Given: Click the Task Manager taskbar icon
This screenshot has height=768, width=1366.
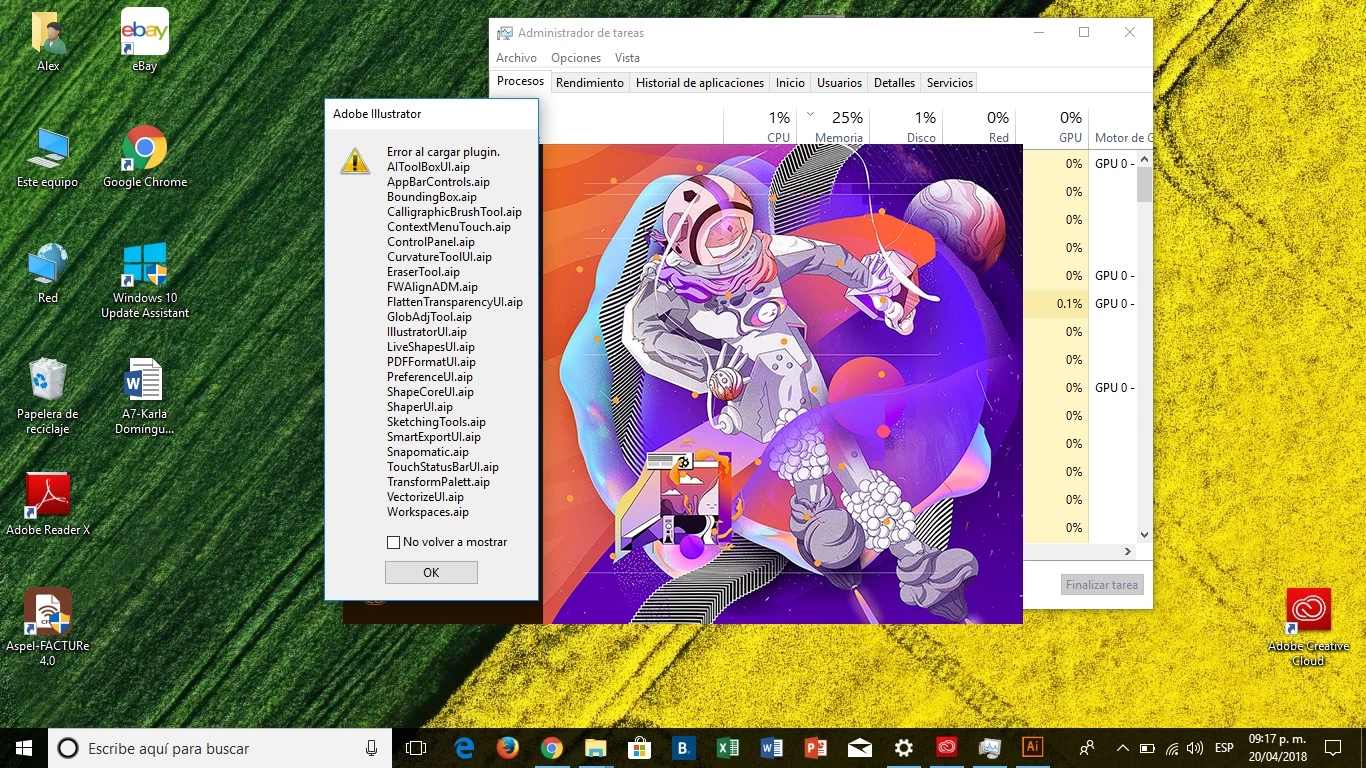Looking at the screenshot, I should [x=991, y=748].
